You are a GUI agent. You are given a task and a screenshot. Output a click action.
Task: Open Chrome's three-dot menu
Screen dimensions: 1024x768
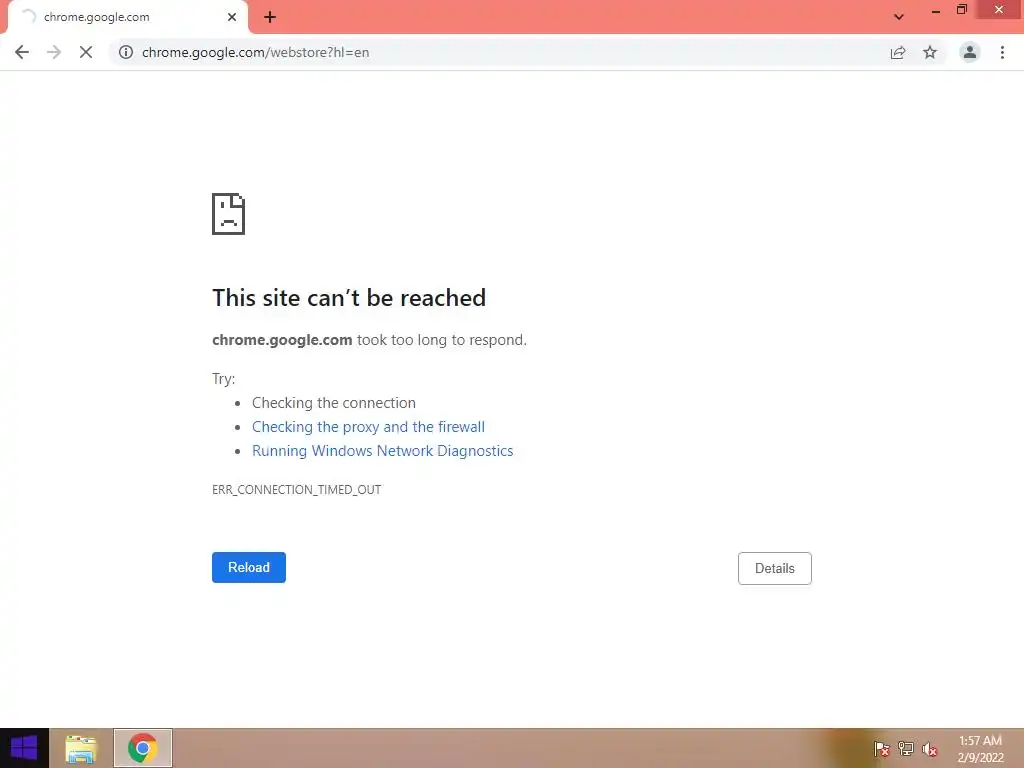[1002, 52]
